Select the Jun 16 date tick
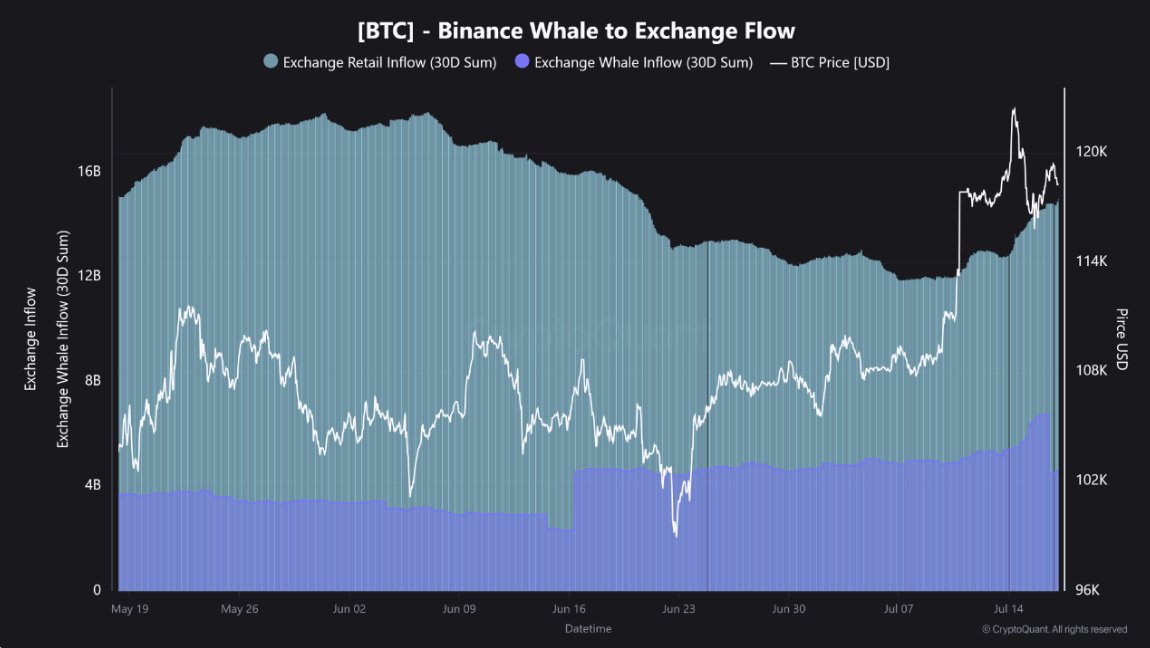1150x648 pixels. pyautogui.click(x=569, y=609)
